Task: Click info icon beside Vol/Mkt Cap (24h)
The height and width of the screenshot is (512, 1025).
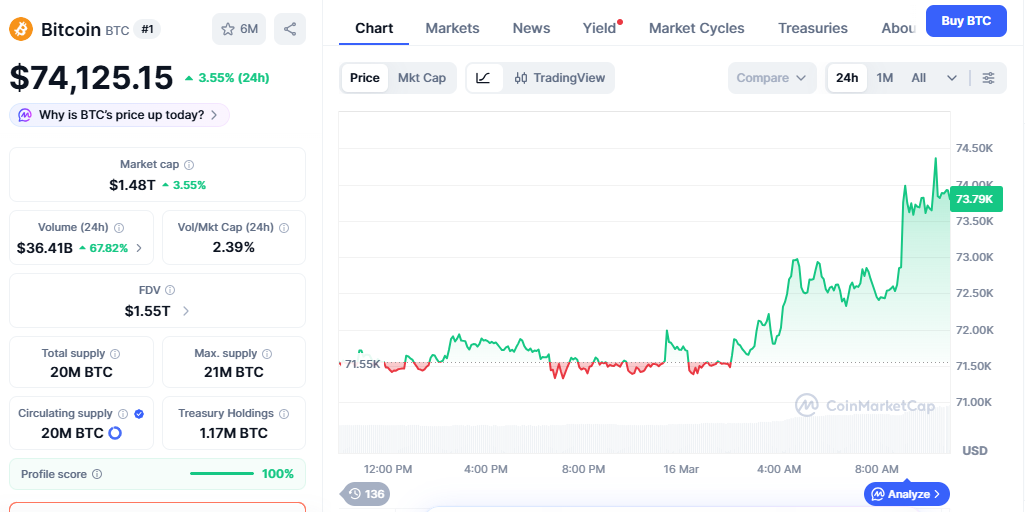Action: 284,228
